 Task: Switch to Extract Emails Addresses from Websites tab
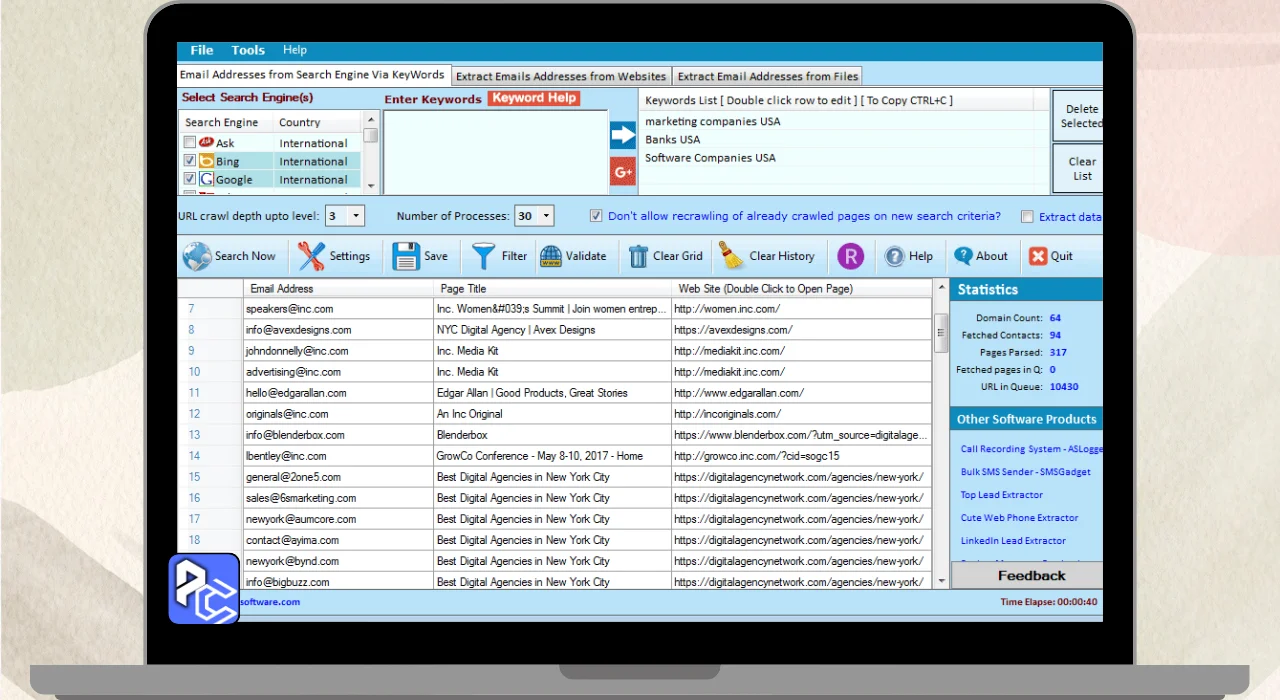tap(561, 76)
